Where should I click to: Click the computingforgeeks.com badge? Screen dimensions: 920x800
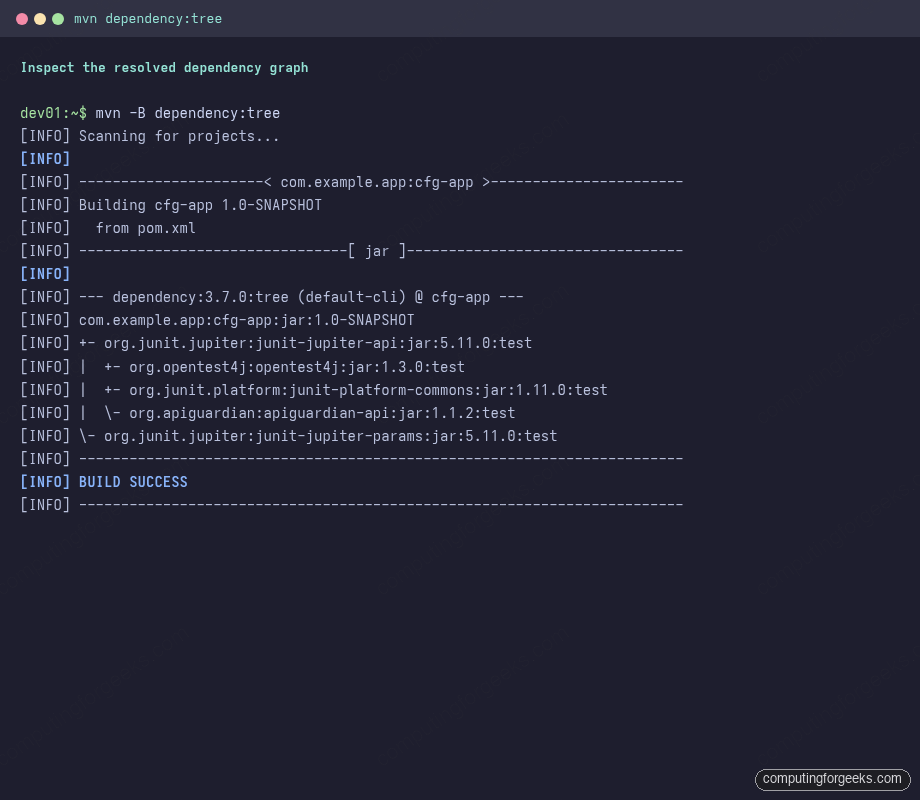pyautogui.click(x=832, y=779)
